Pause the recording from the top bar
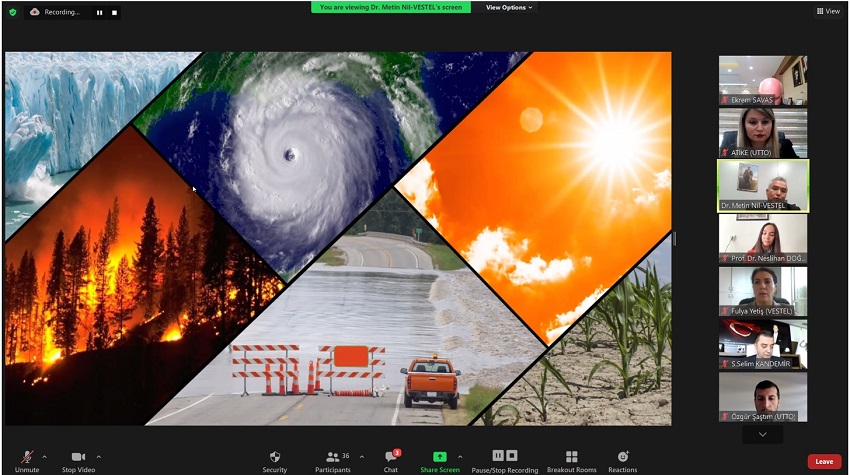Image resolution: width=850 pixels, height=475 pixels. pos(99,13)
